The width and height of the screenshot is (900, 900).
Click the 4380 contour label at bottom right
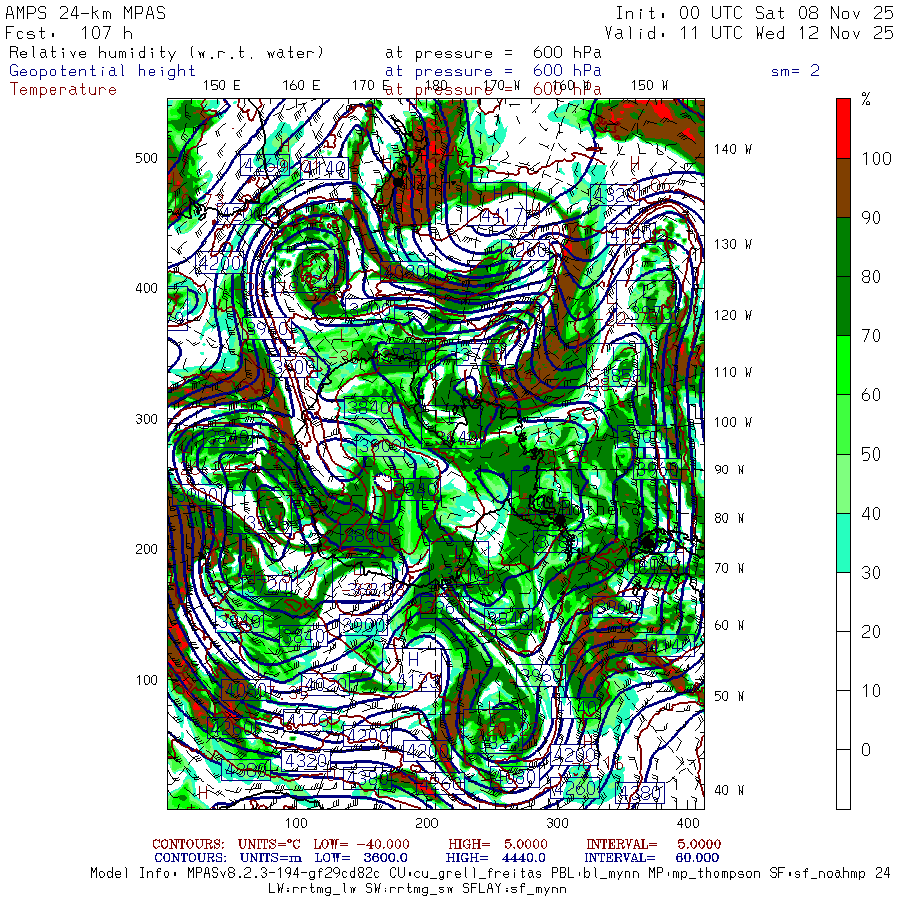click(x=640, y=793)
